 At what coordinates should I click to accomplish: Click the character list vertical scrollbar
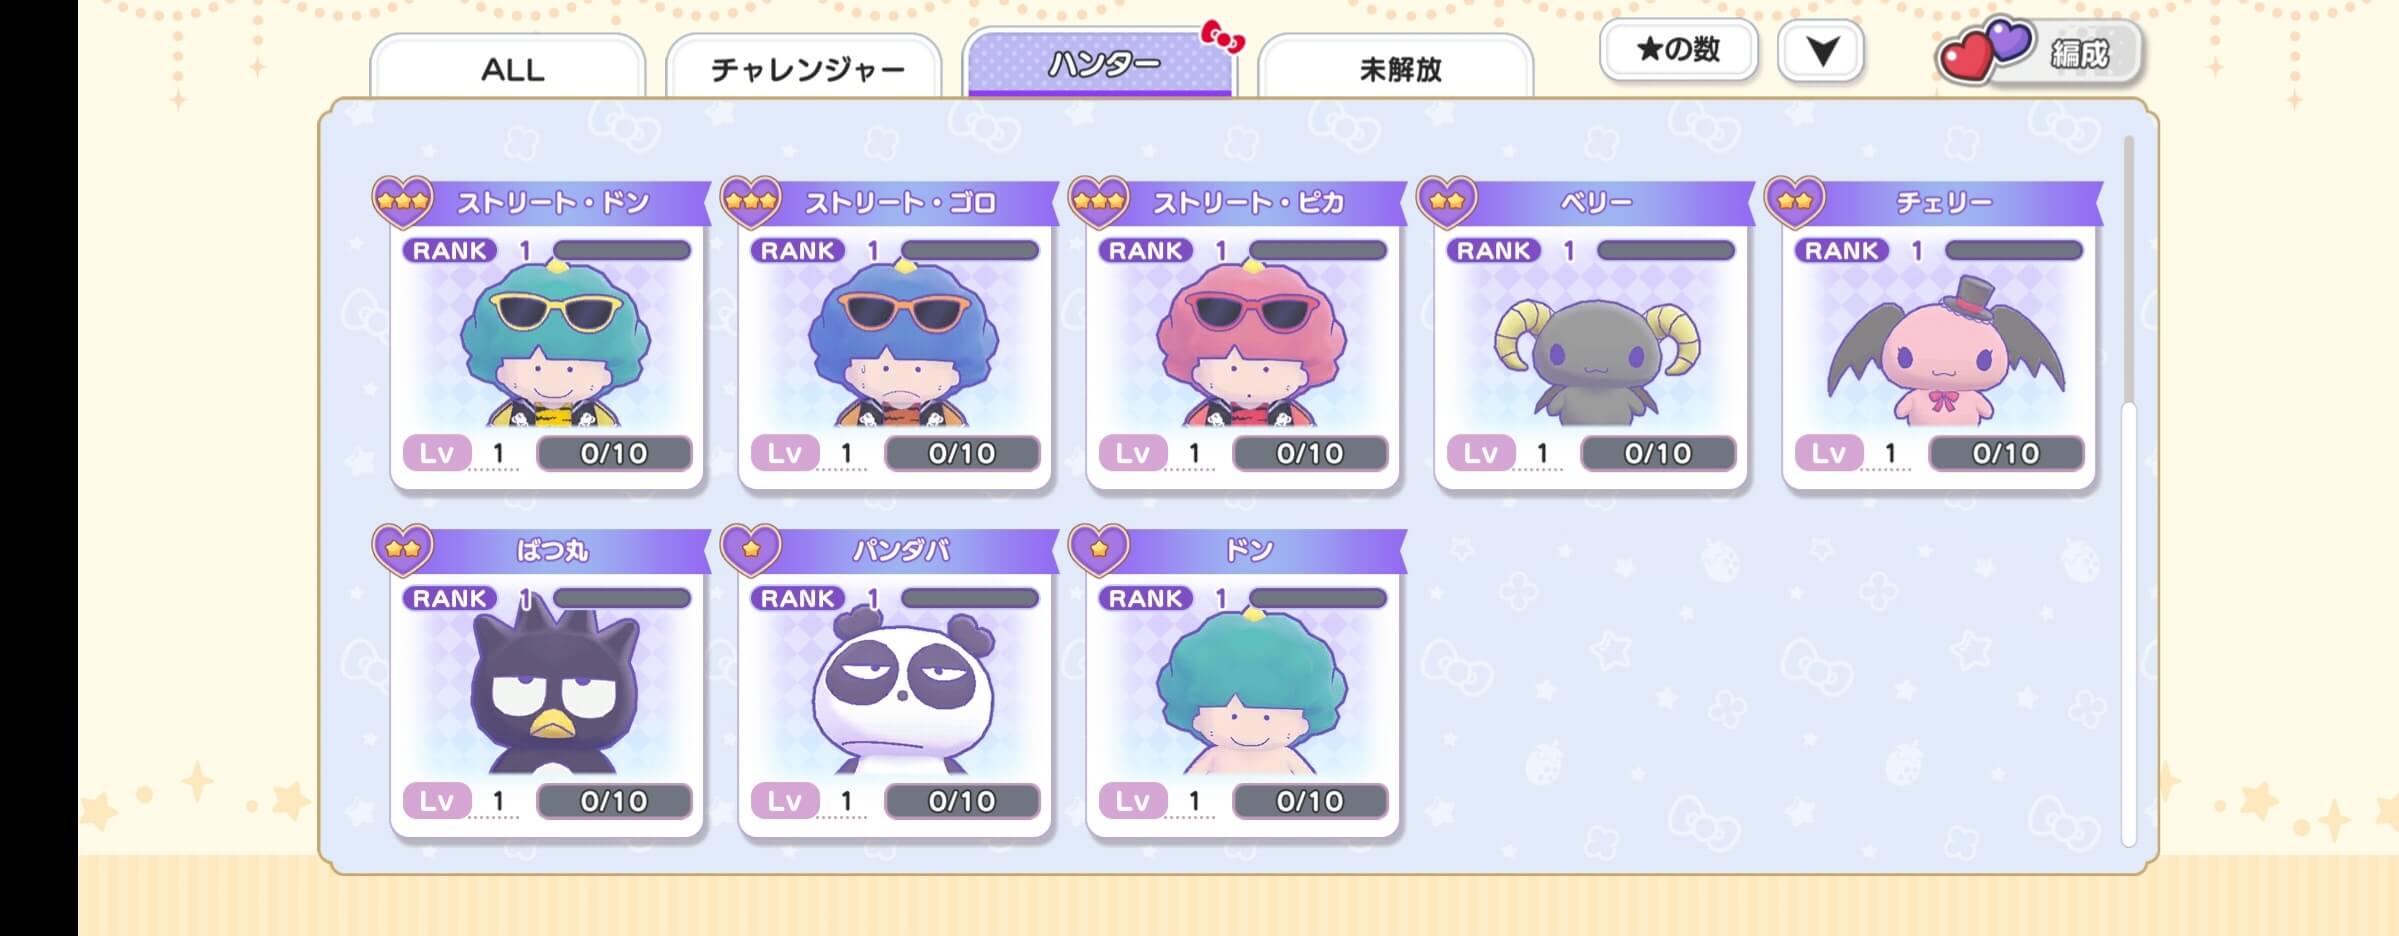(2129, 490)
